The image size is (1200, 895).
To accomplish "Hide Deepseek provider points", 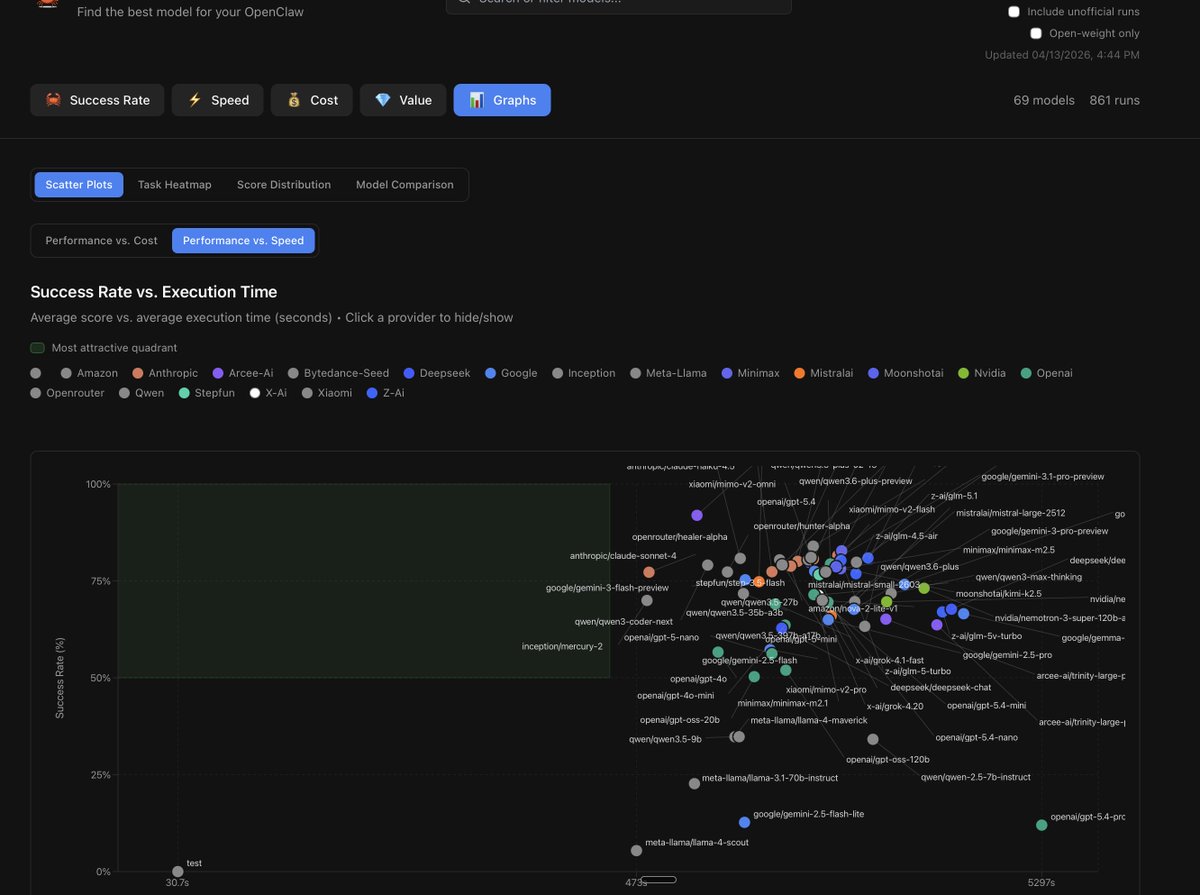I will [436, 373].
